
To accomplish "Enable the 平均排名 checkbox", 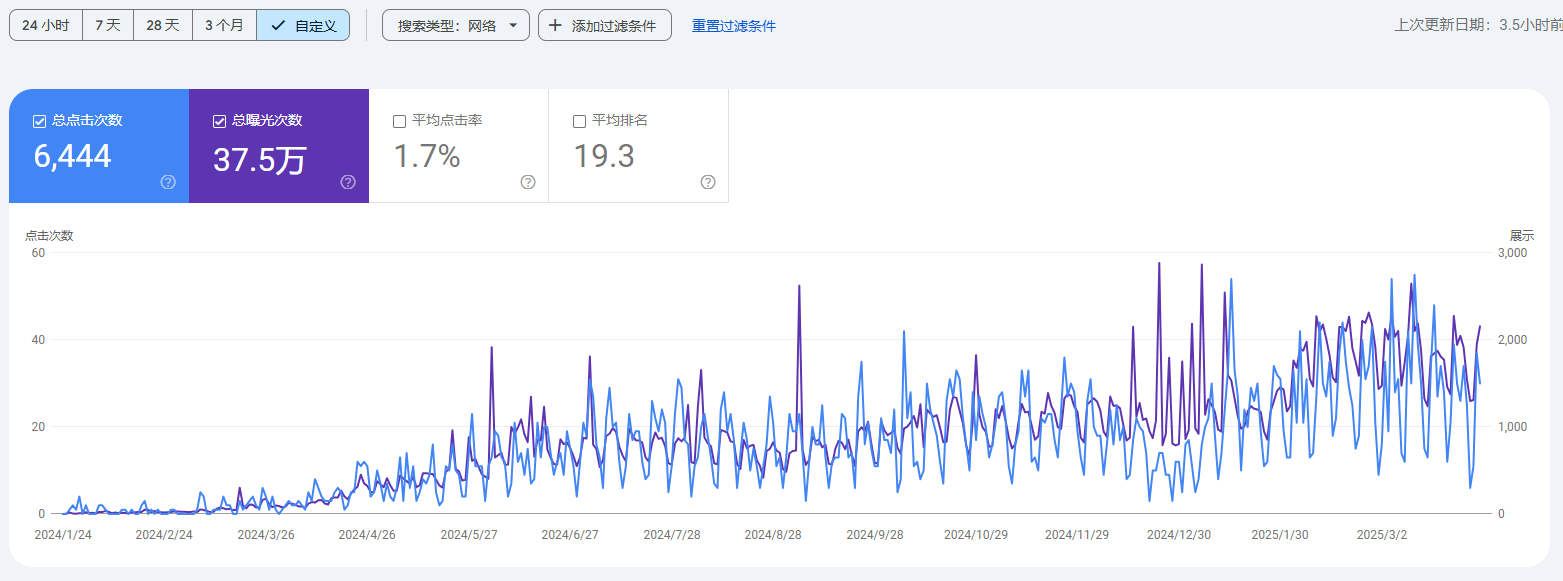I will point(580,121).
